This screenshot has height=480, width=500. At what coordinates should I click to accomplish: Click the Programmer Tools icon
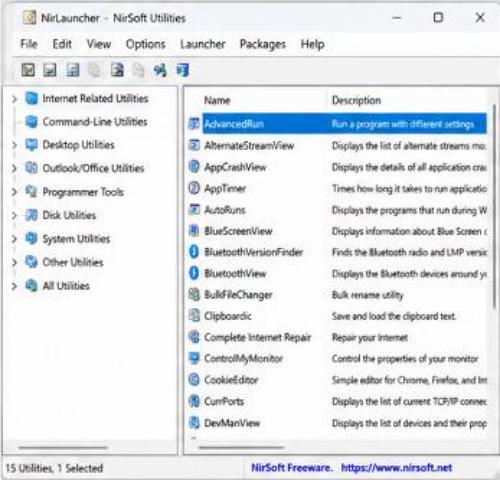32,192
